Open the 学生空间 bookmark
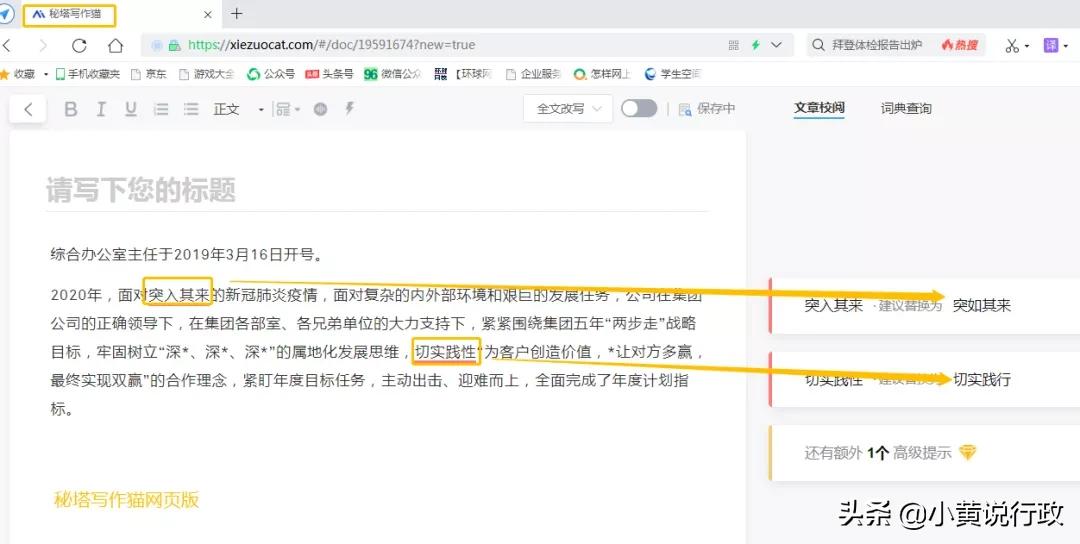The width and height of the screenshot is (1080, 544). point(673,74)
